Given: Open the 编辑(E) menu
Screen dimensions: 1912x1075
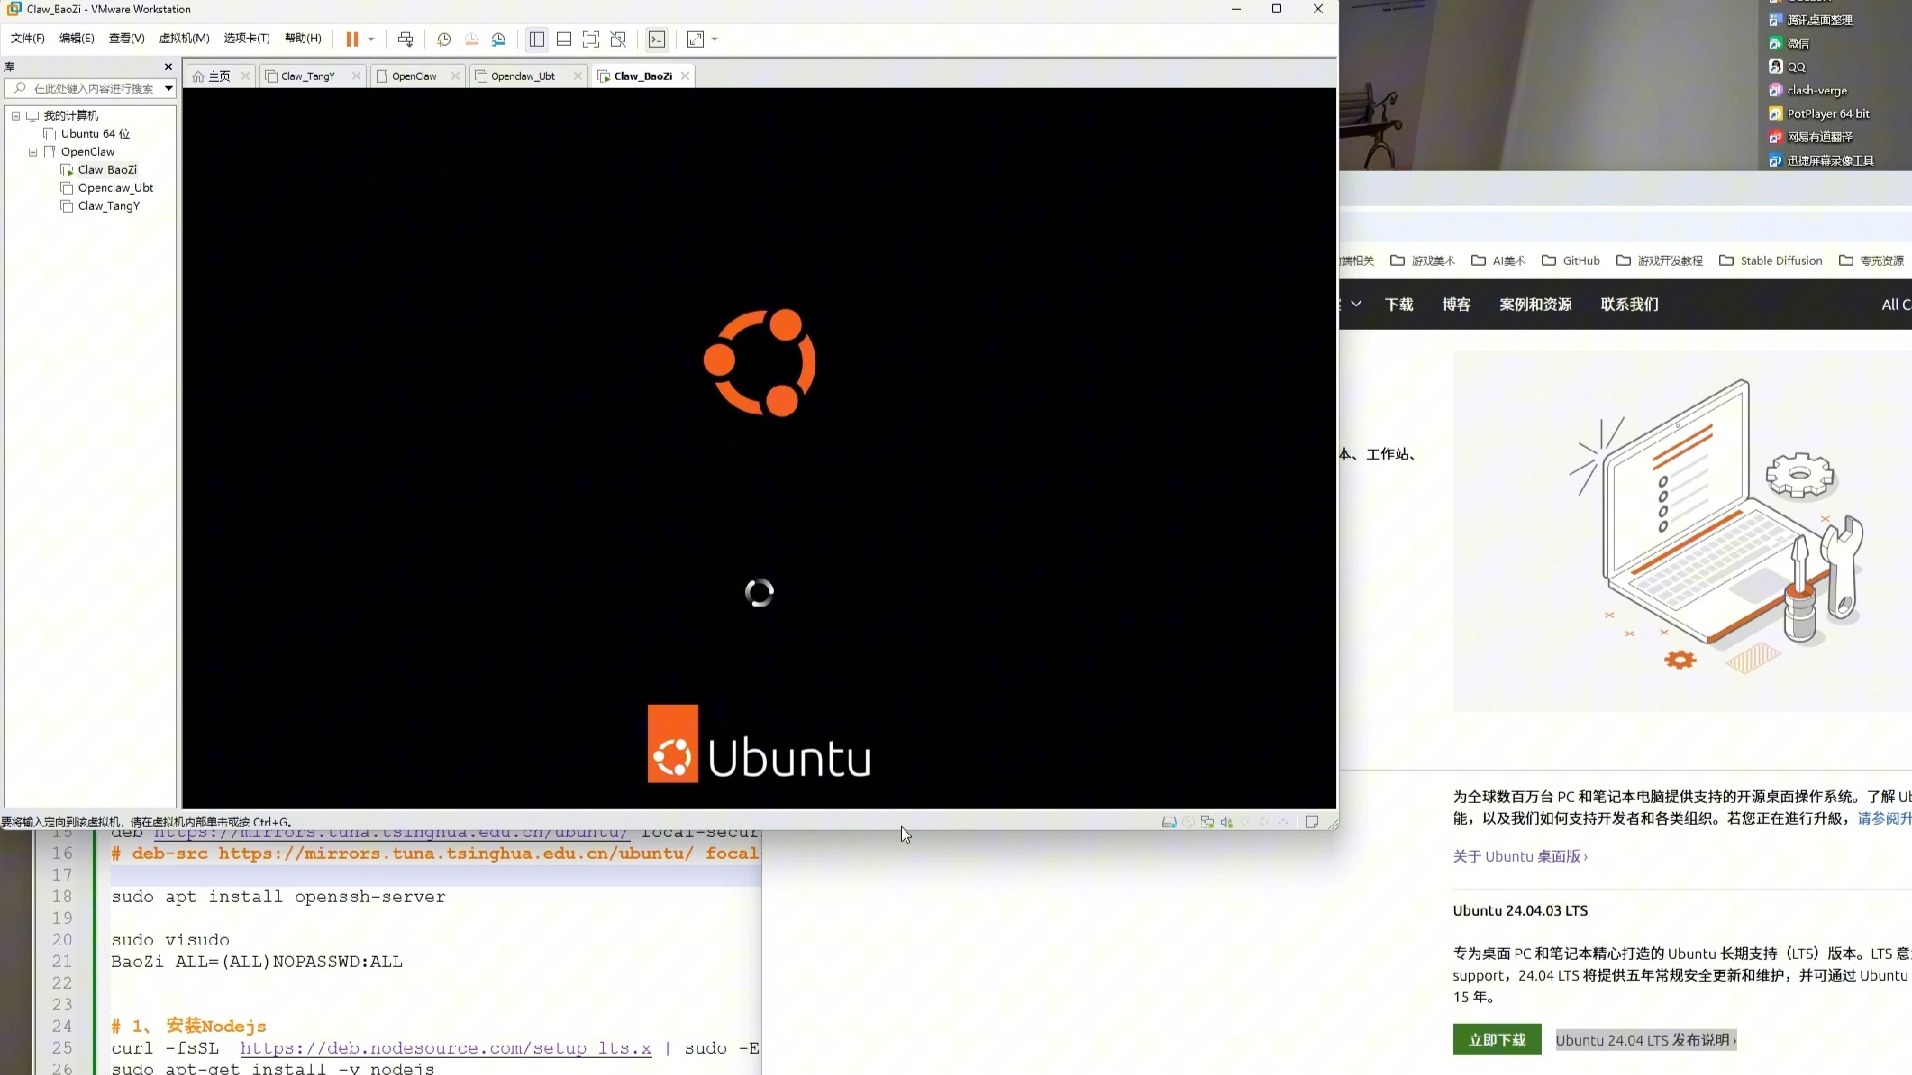Looking at the screenshot, I should [76, 38].
